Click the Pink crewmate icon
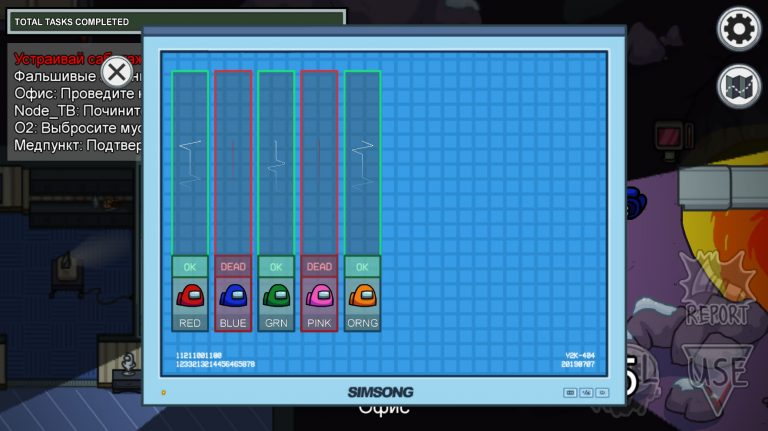Screen dimensions: 768x431 319,296
